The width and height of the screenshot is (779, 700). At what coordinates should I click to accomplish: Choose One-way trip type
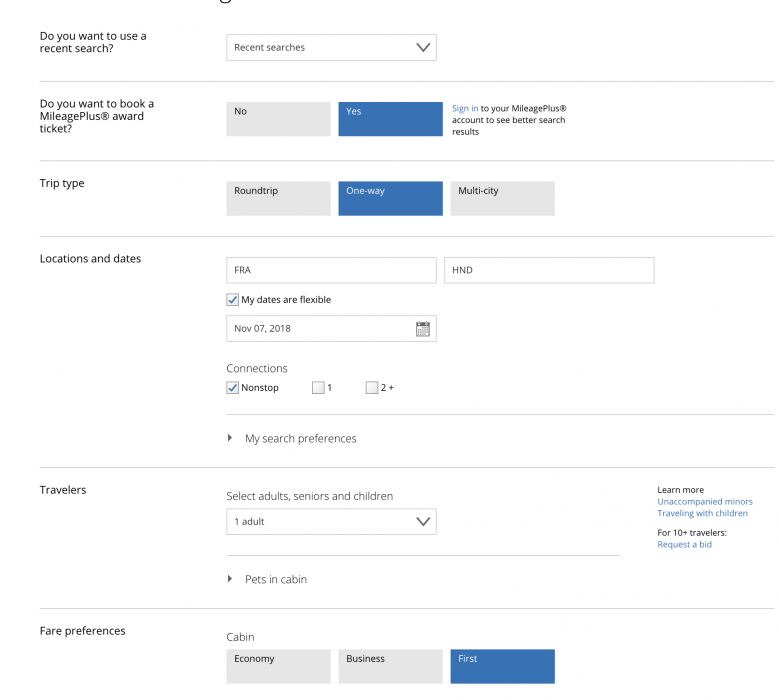390,198
